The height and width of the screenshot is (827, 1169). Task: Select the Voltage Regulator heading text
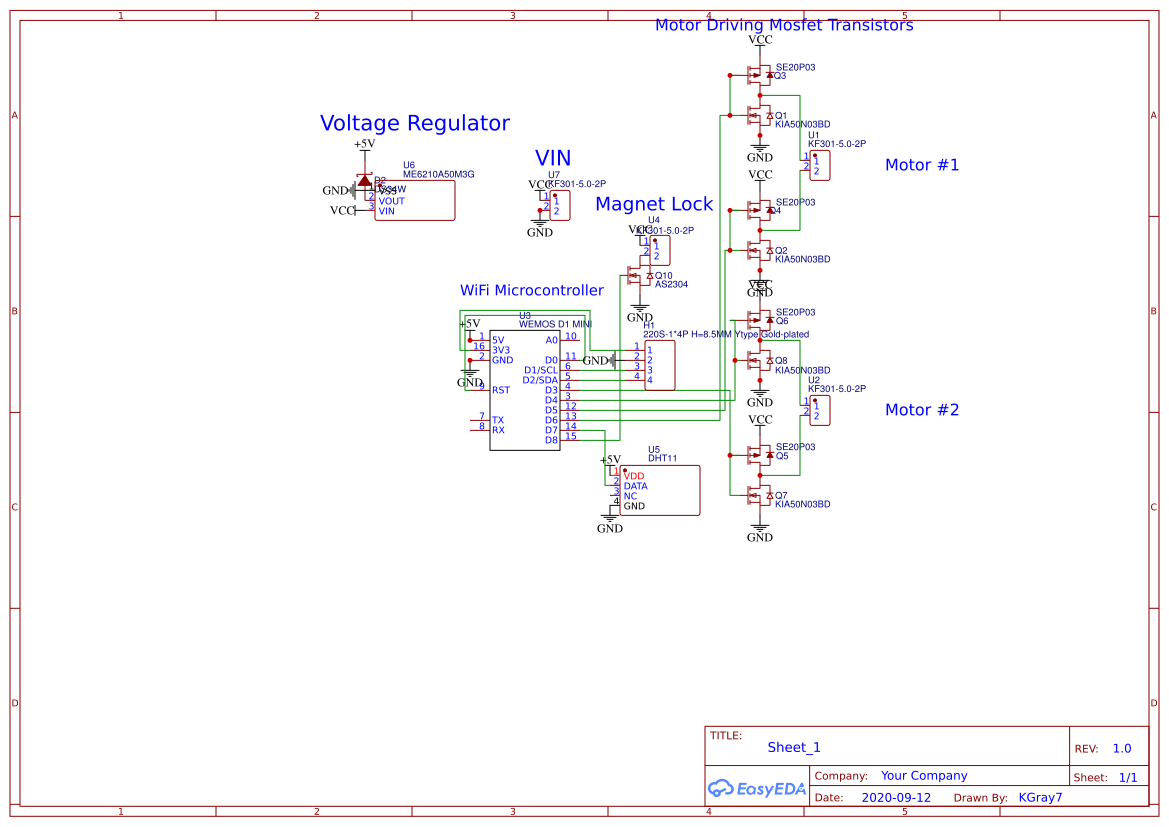413,123
